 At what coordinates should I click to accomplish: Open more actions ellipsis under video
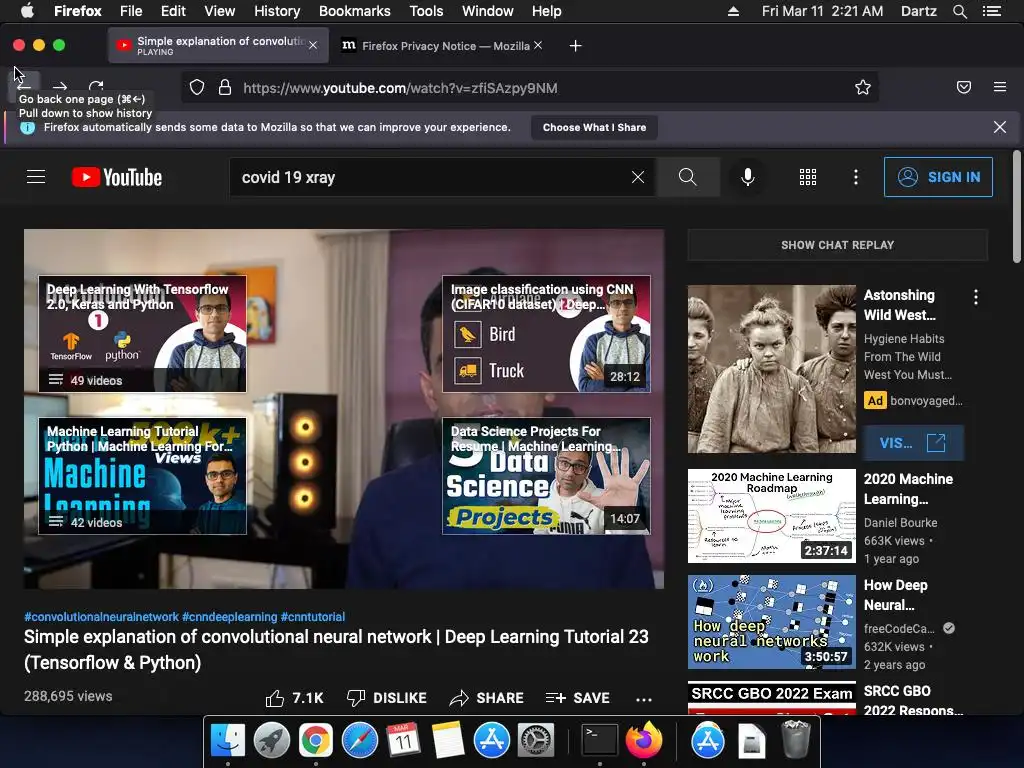click(x=644, y=699)
